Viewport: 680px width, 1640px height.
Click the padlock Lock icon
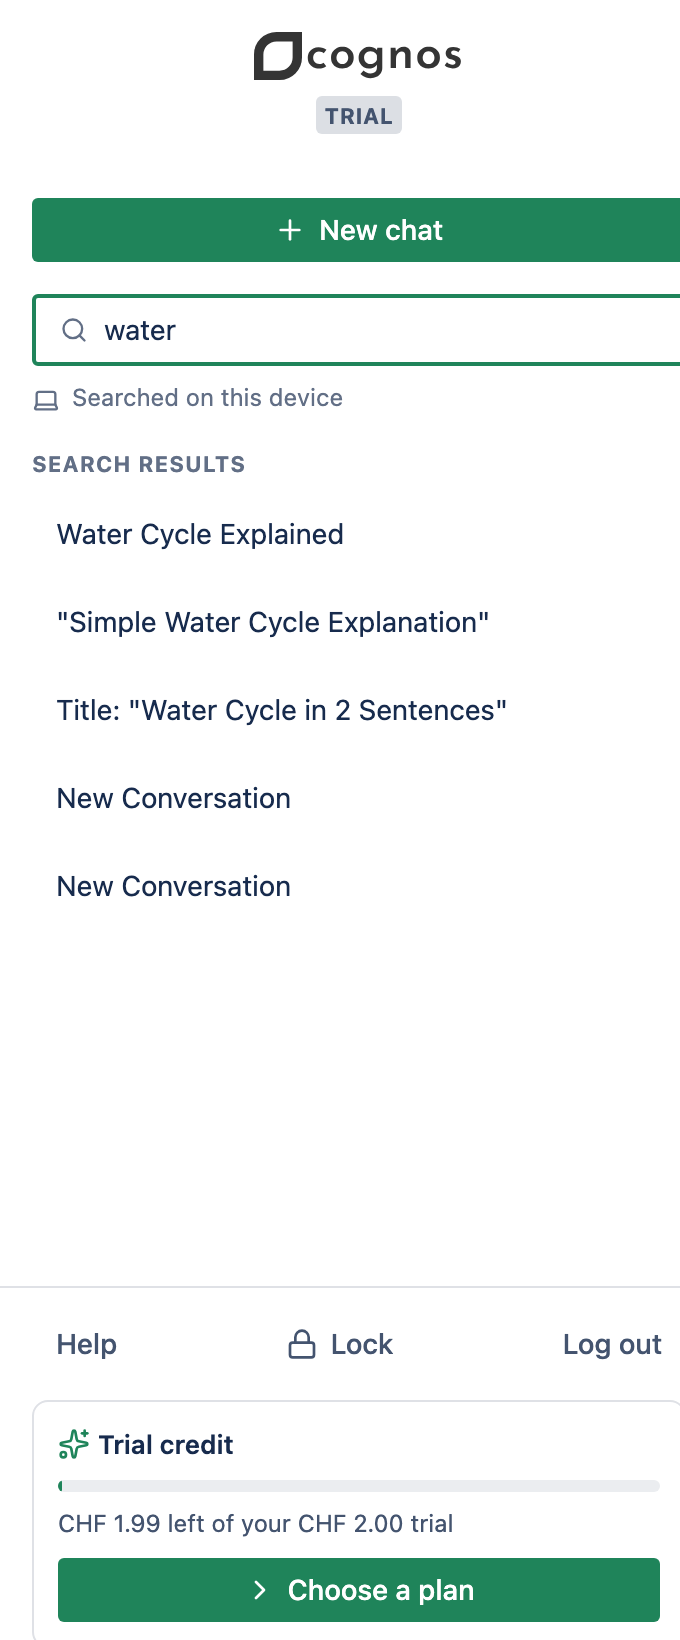point(301,1344)
